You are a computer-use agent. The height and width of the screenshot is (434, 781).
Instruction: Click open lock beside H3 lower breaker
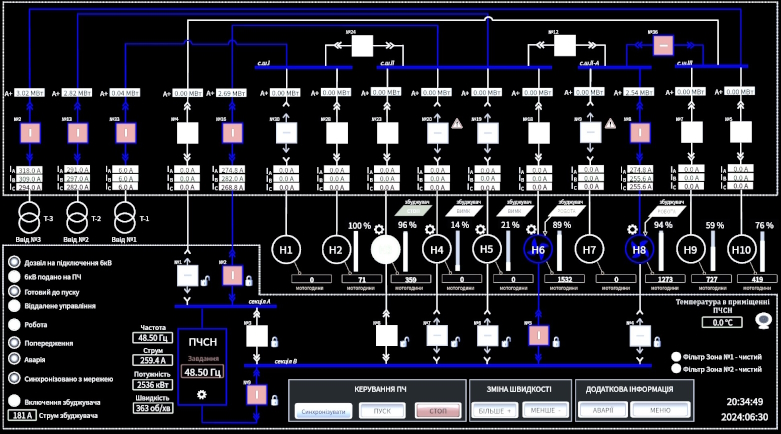404,342
